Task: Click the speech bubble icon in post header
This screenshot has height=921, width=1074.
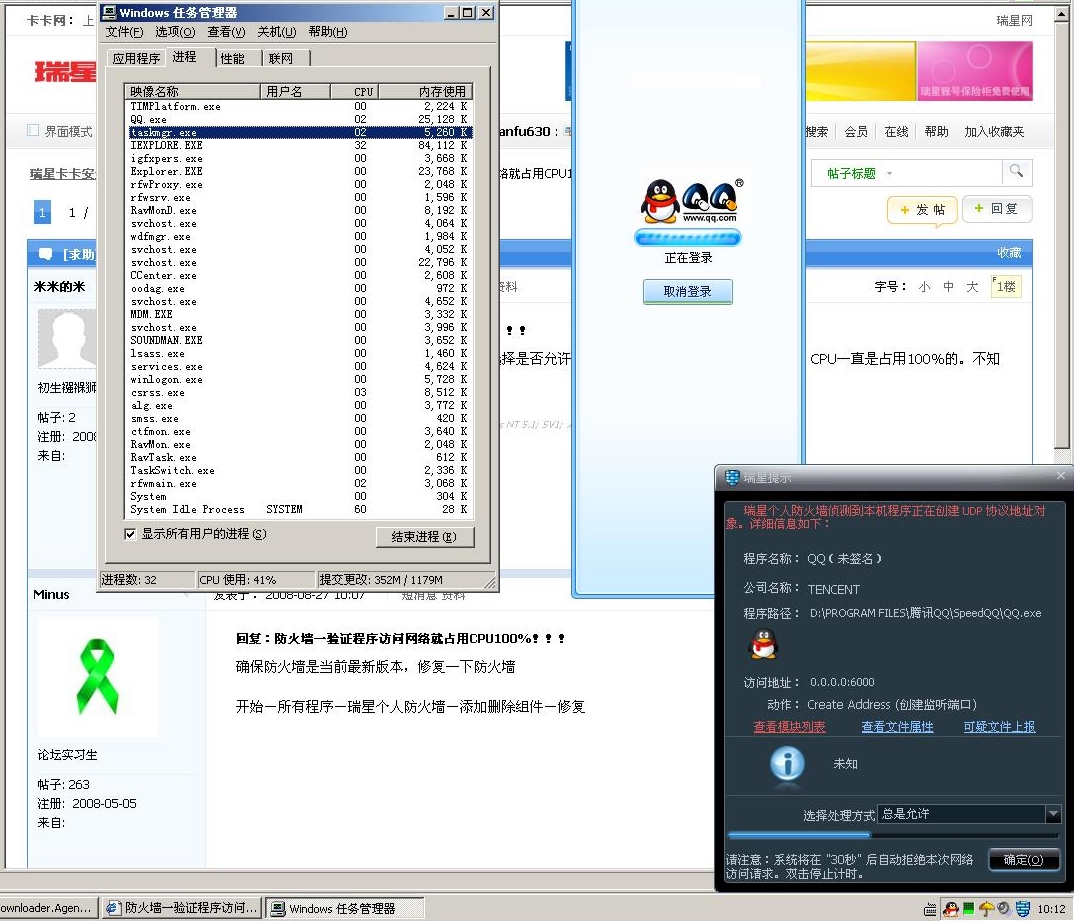Action: (x=45, y=254)
